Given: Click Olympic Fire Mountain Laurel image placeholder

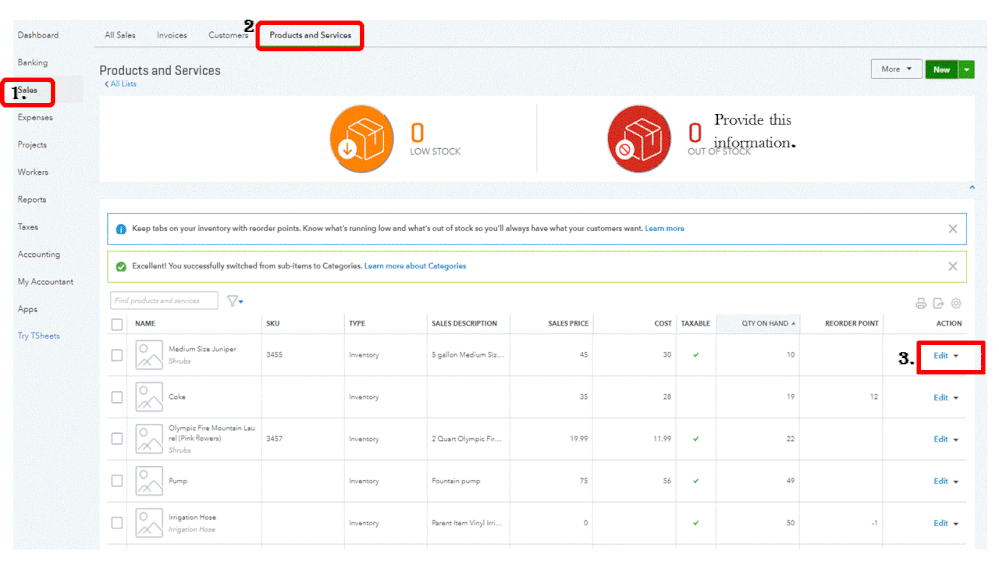Looking at the screenshot, I should pyautogui.click(x=149, y=439).
